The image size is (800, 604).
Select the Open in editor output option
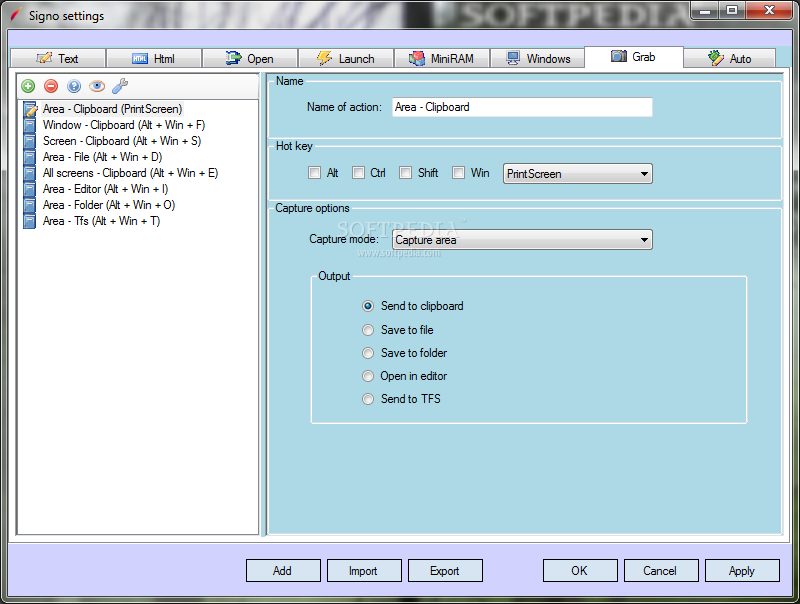pyautogui.click(x=368, y=376)
